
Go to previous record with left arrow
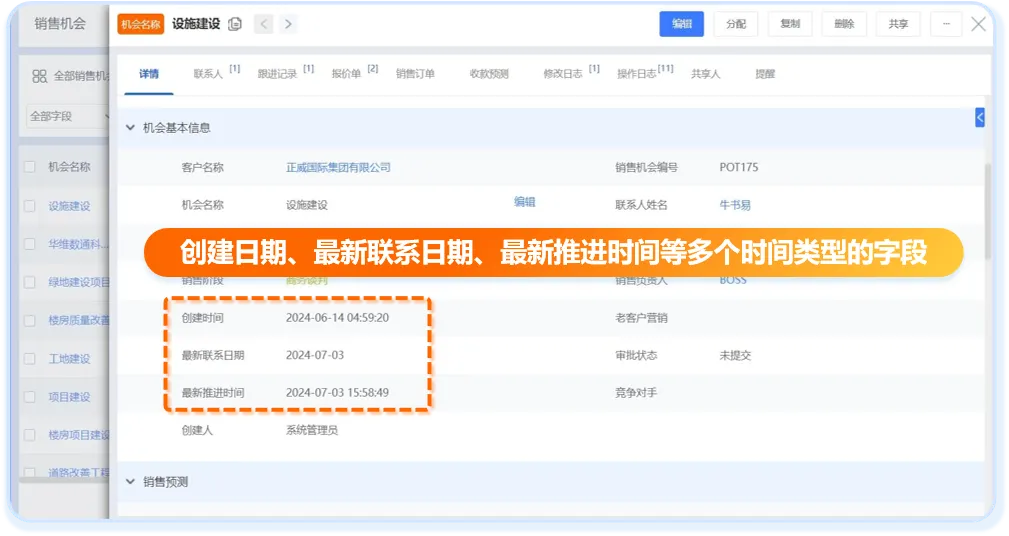click(263, 24)
